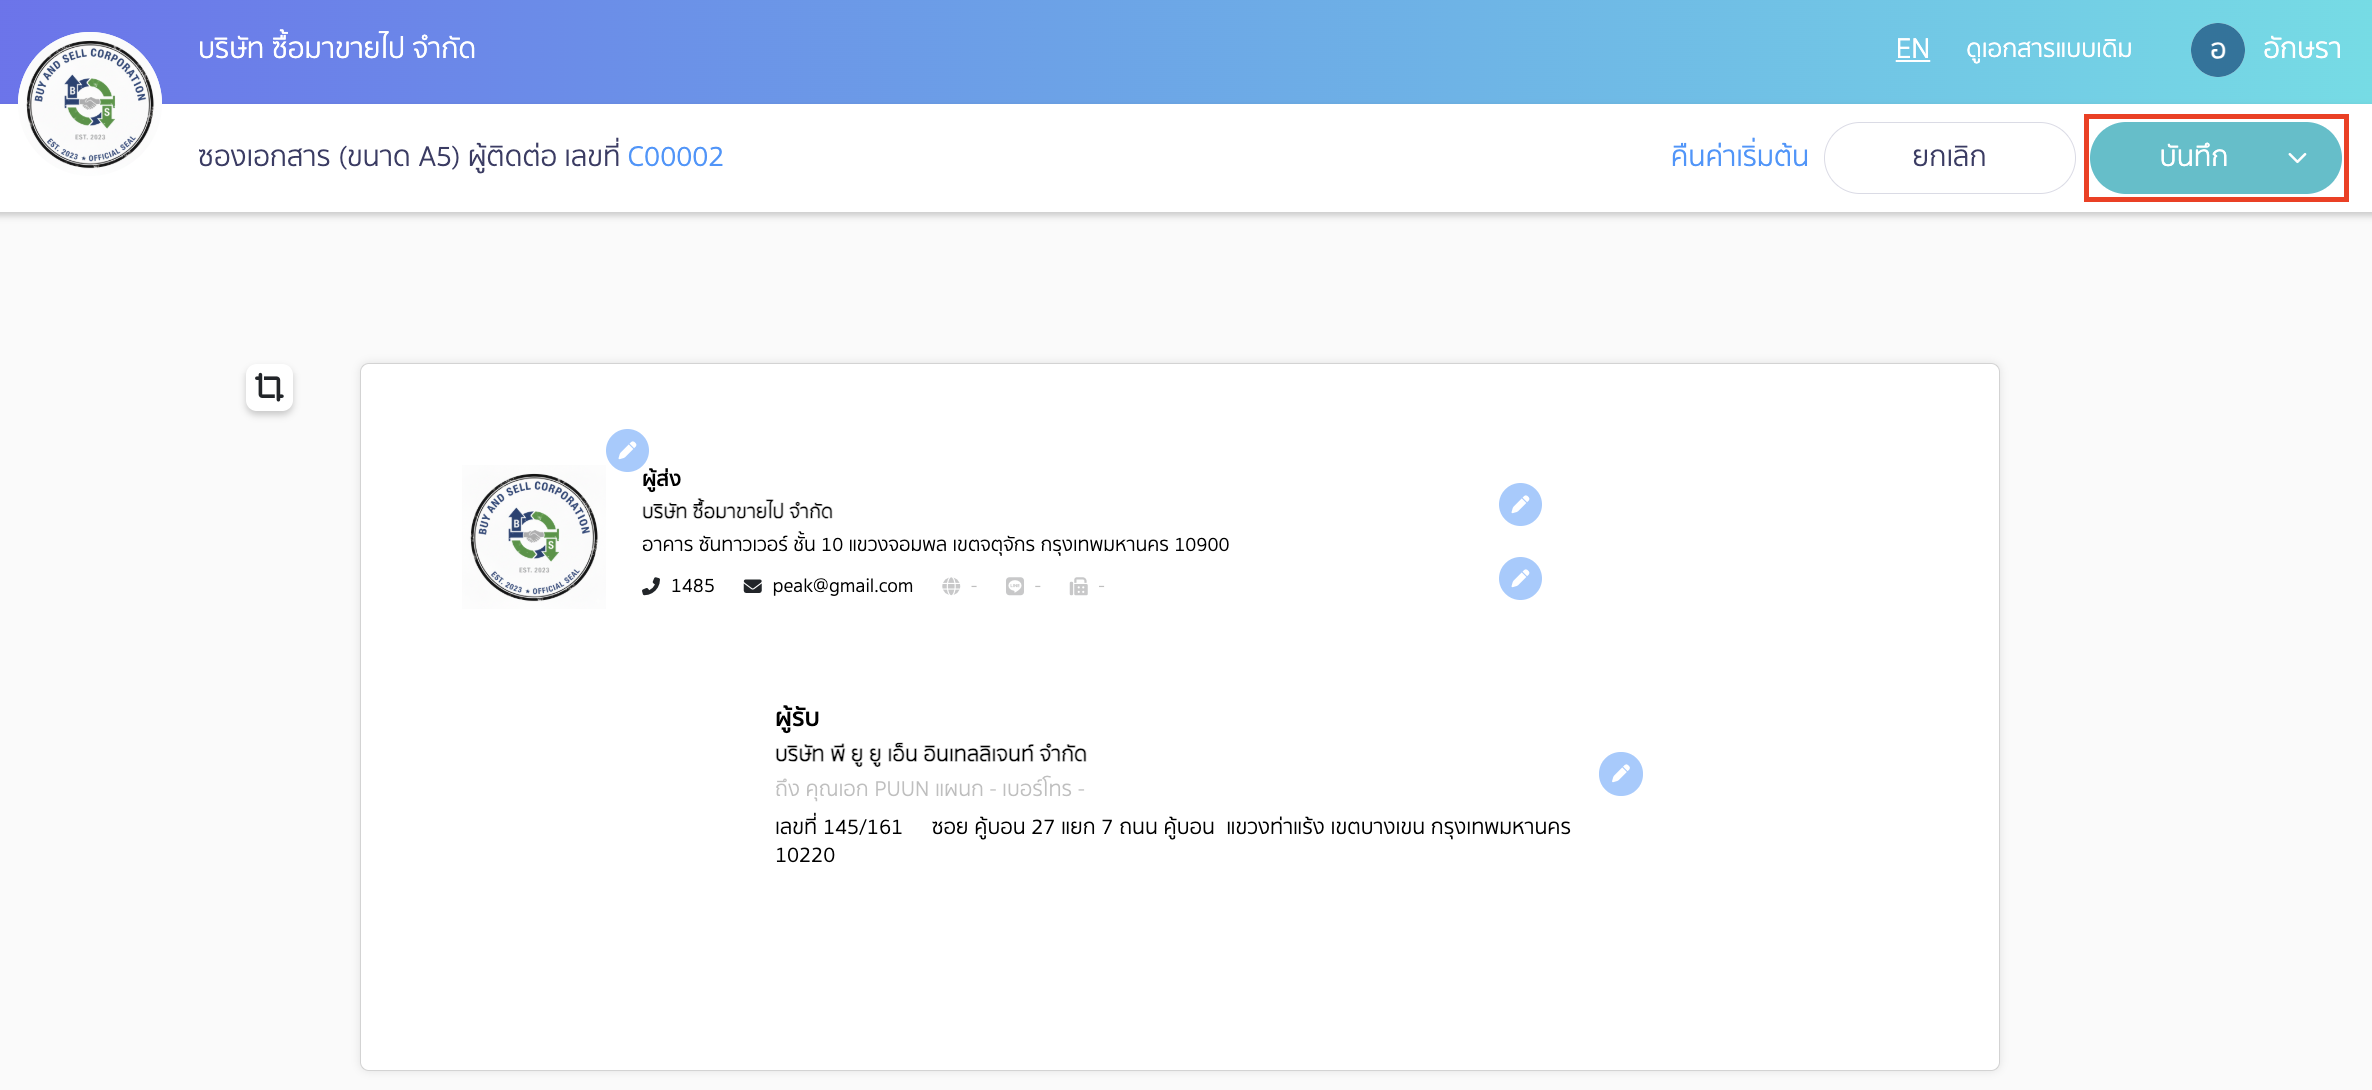Image resolution: width=2372 pixels, height=1090 pixels.
Task: Click the sender phone icon
Action: point(651,586)
